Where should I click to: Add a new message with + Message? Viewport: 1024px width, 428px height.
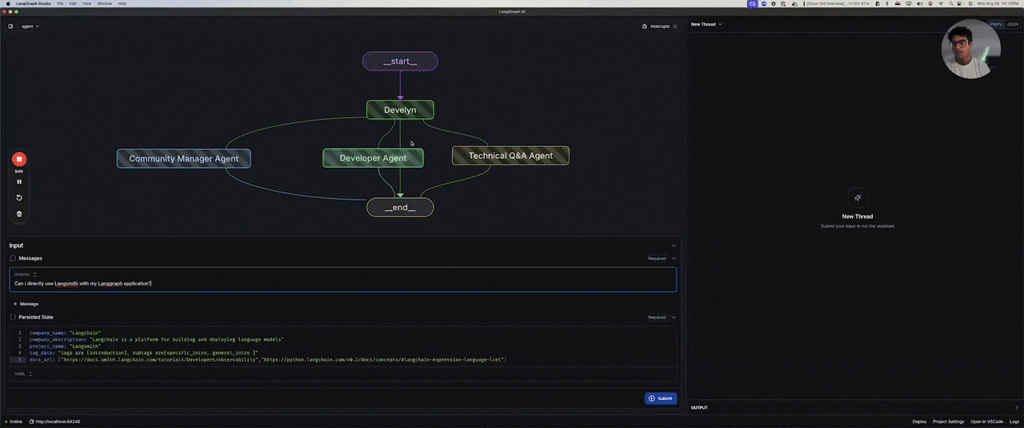click(26, 304)
